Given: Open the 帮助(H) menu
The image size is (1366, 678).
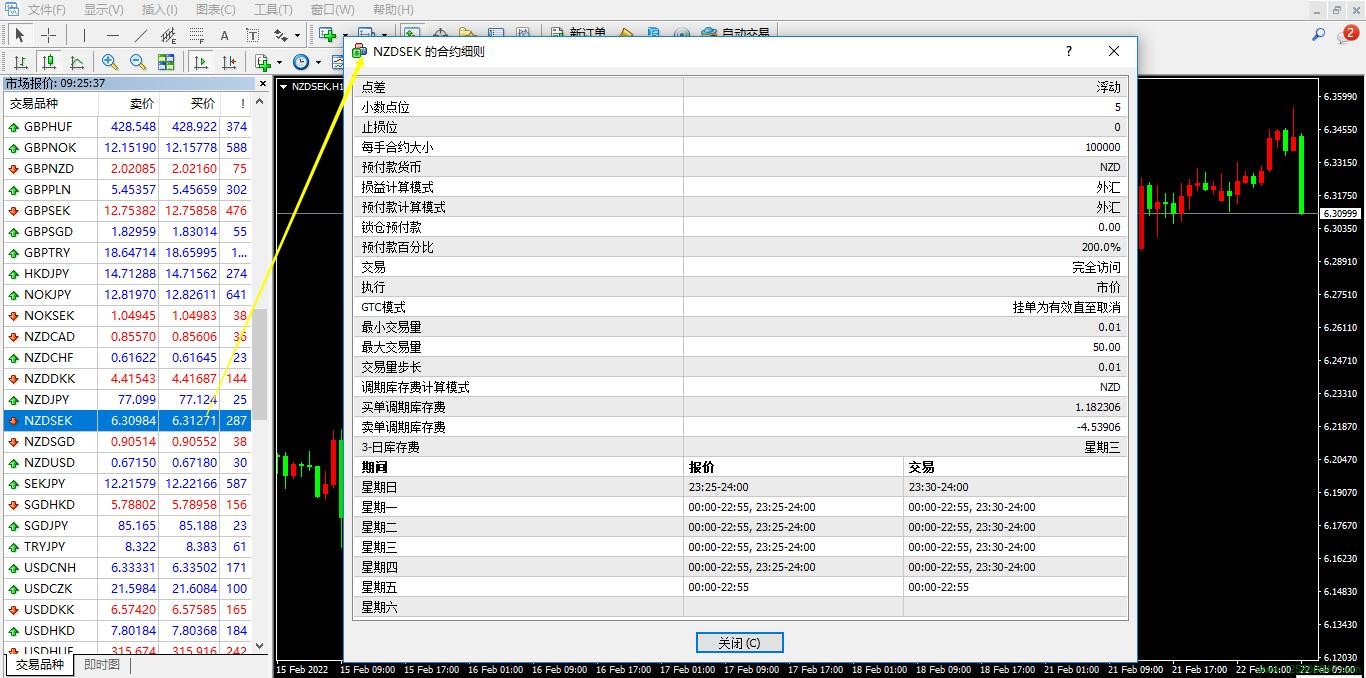Looking at the screenshot, I should pyautogui.click(x=393, y=10).
